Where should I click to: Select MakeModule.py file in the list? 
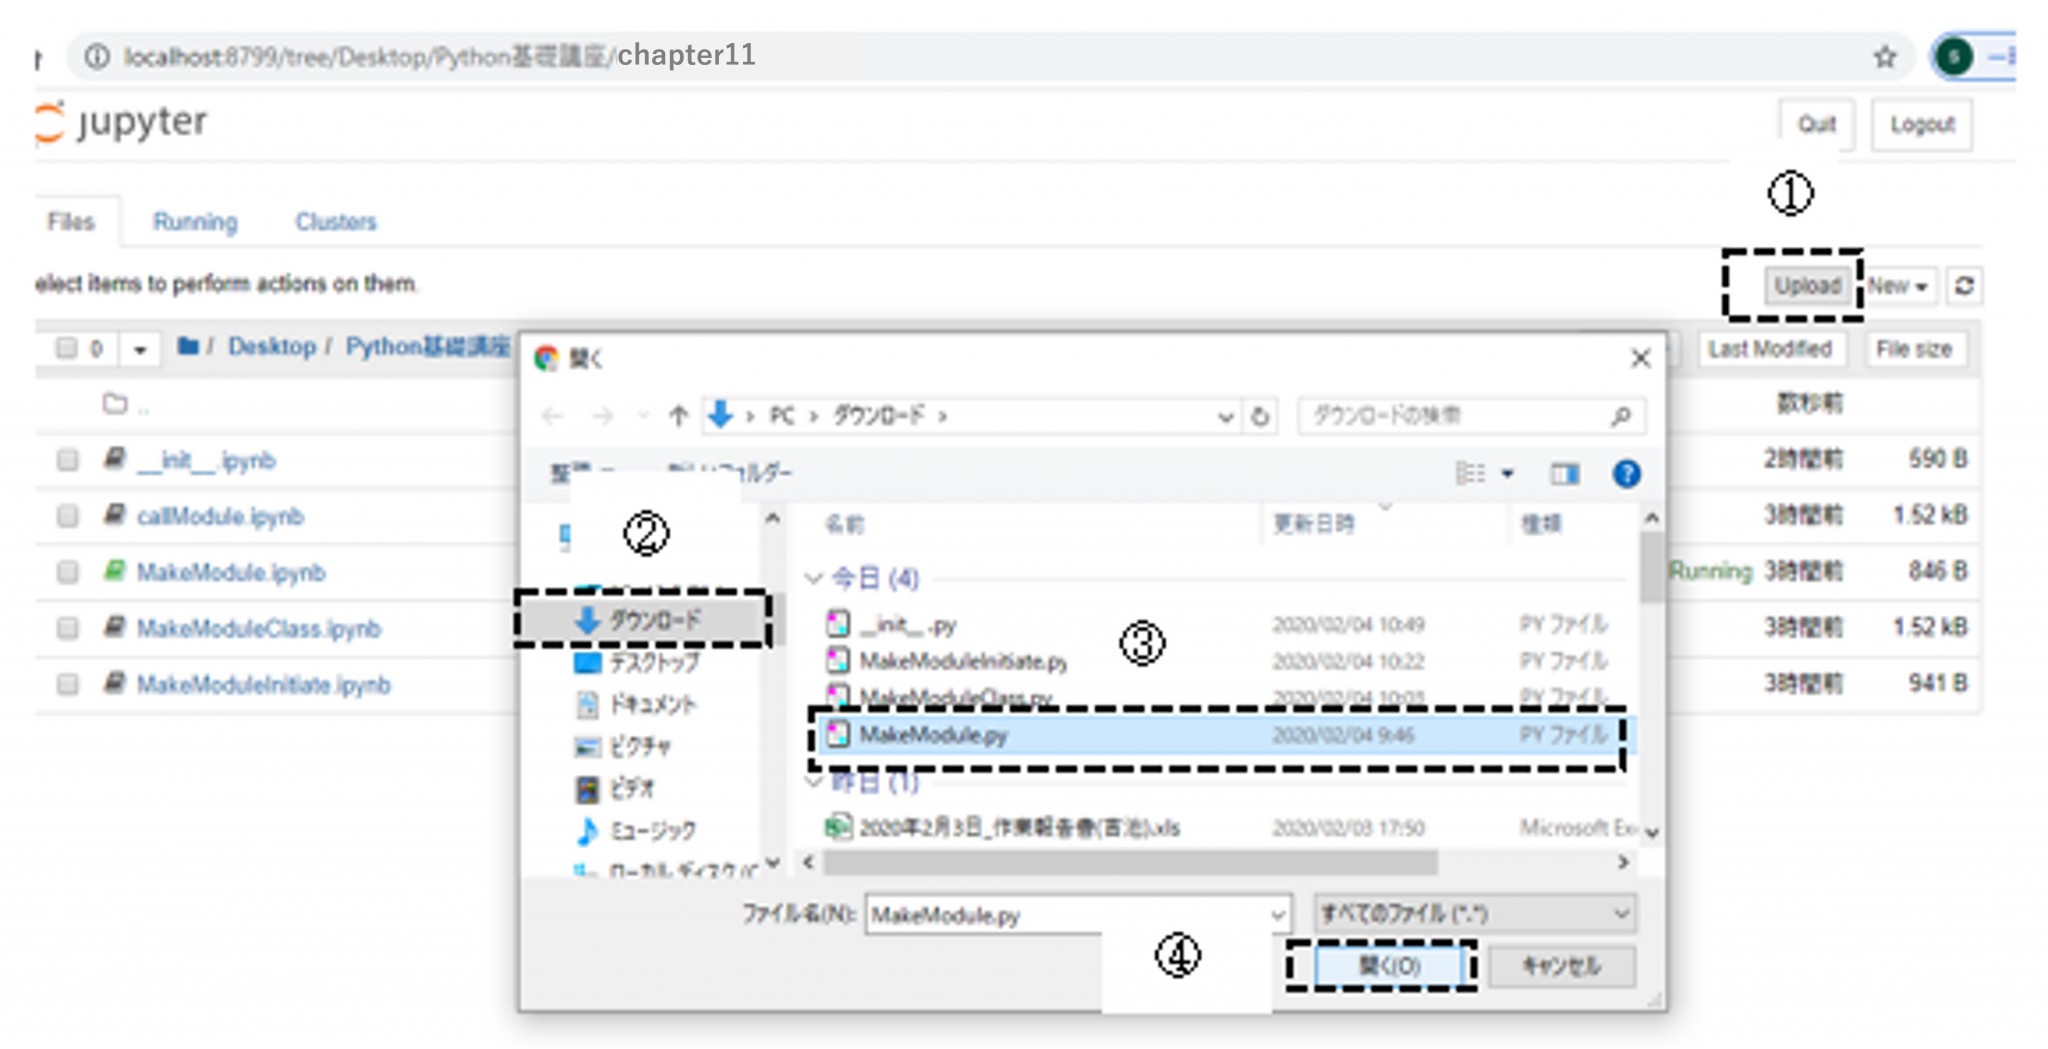click(x=933, y=735)
